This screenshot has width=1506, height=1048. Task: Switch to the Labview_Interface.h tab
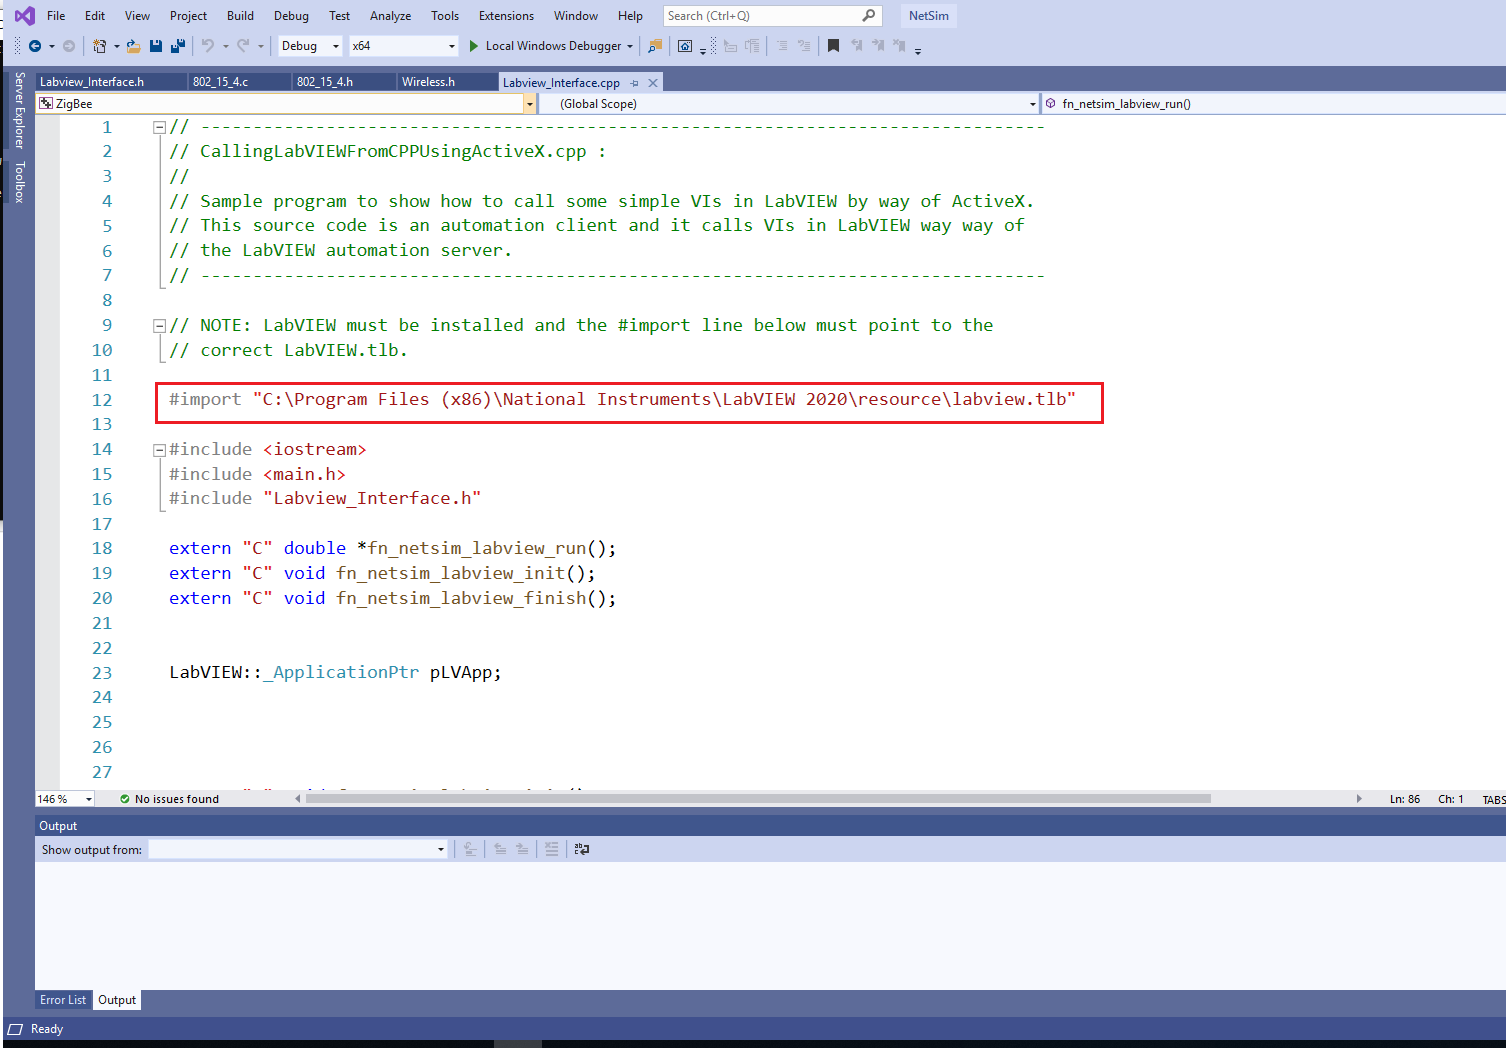pyautogui.click(x=111, y=82)
